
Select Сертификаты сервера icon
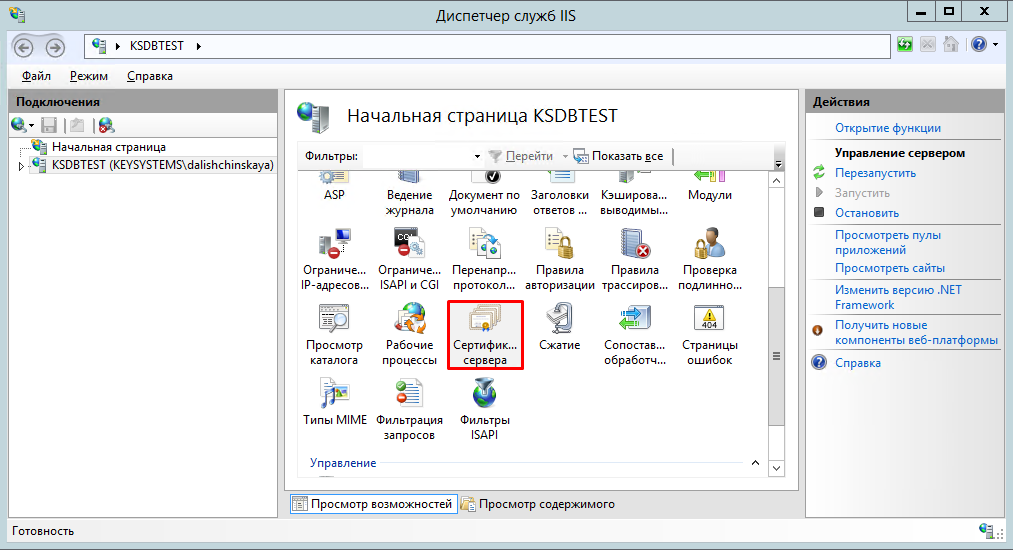click(x=485, y=335)
